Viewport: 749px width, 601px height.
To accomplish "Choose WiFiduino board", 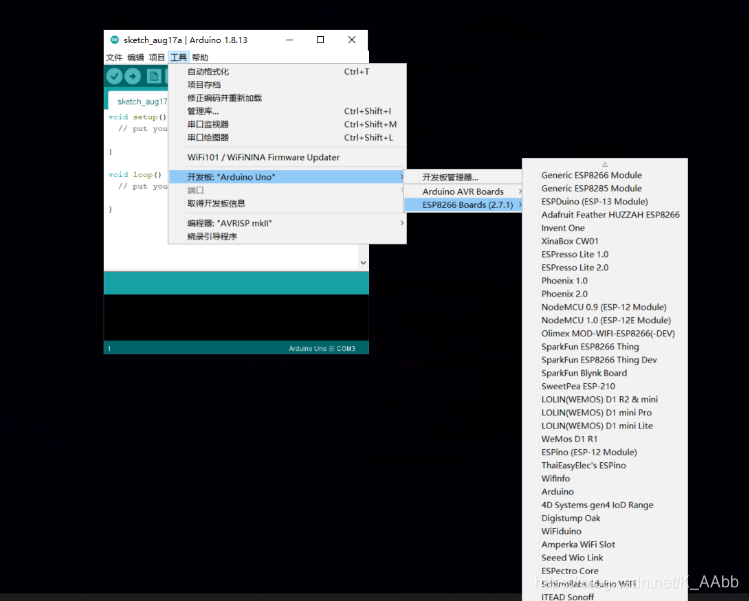I will click(x=605, y=531).
